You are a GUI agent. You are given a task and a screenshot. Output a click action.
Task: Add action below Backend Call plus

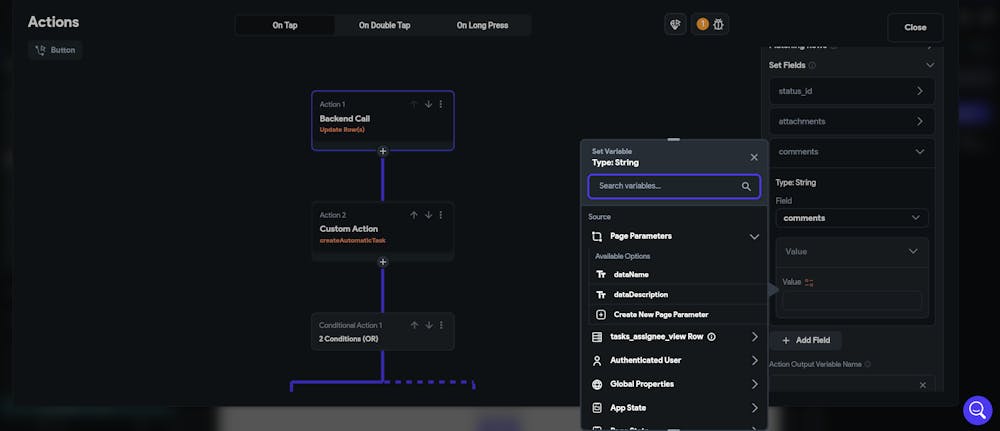[x=383, y=151]
